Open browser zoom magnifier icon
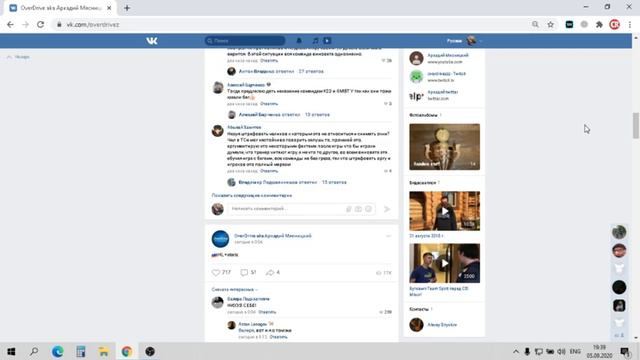Viewport: 640px width, 360px height. 535,24
